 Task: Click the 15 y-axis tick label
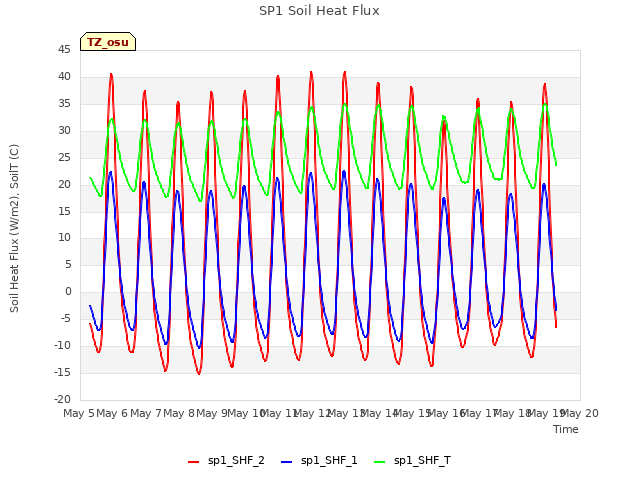[x=64, y=211]
